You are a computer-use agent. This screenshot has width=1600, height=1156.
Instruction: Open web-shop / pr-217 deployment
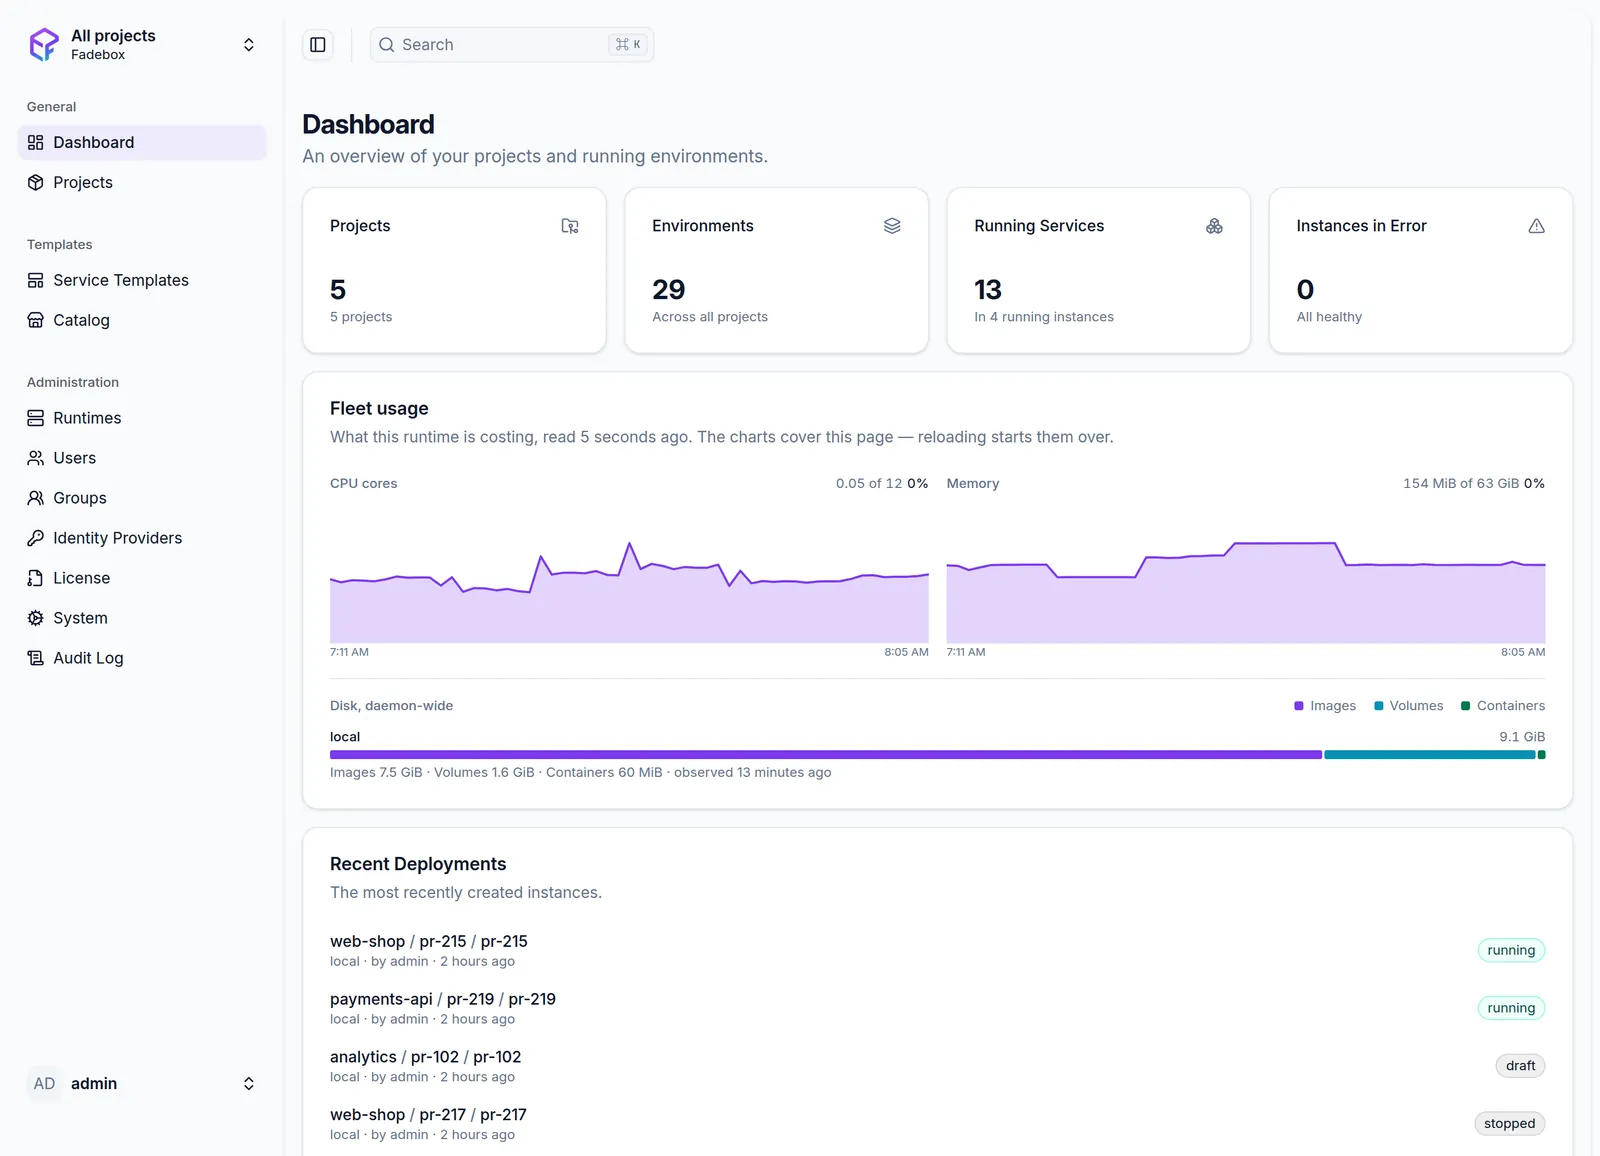click(428, 1115)
